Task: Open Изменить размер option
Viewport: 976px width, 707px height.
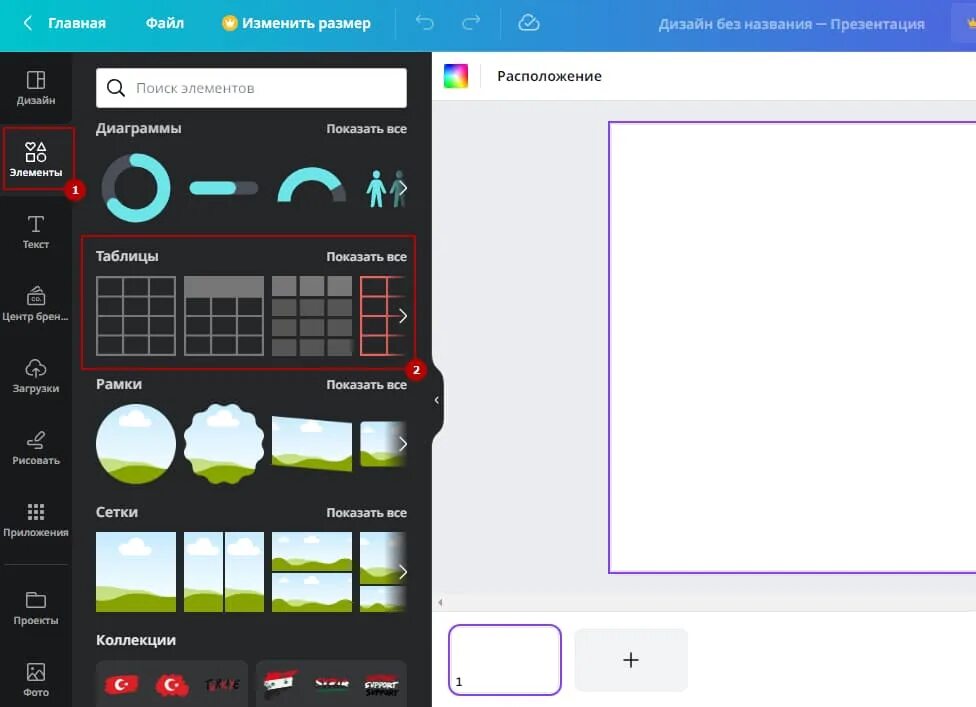Action: point(296,23)
